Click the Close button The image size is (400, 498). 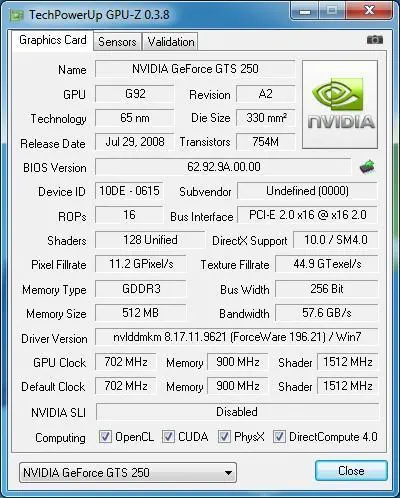(x=351, y=471)
